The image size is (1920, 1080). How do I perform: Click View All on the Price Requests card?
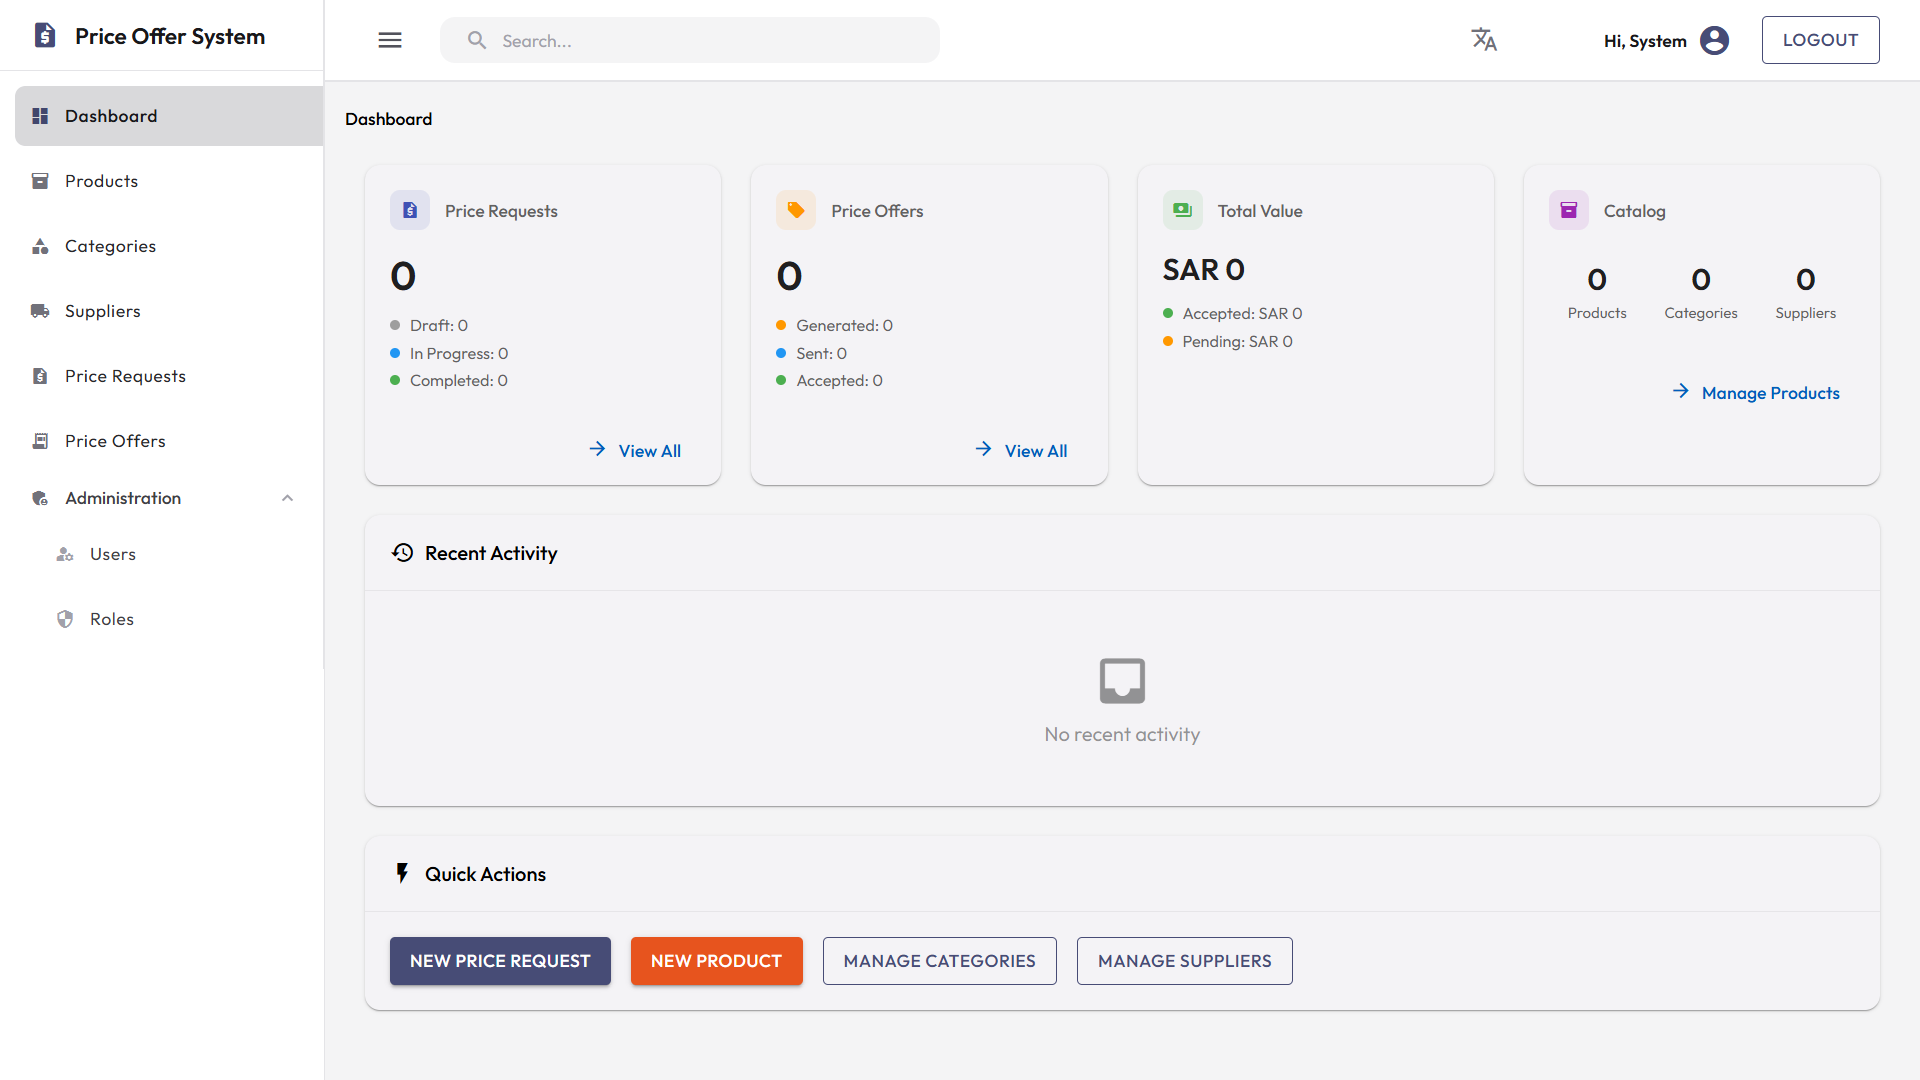pos(649,450)
